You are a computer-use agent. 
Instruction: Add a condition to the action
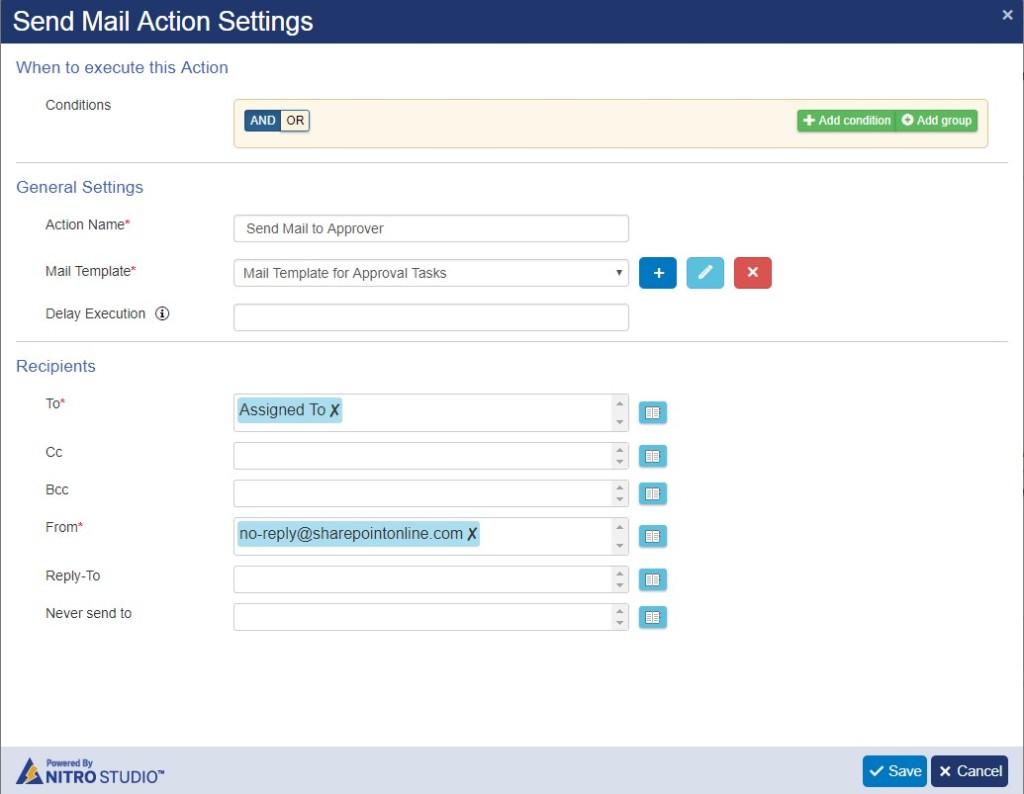click(844, 120)
